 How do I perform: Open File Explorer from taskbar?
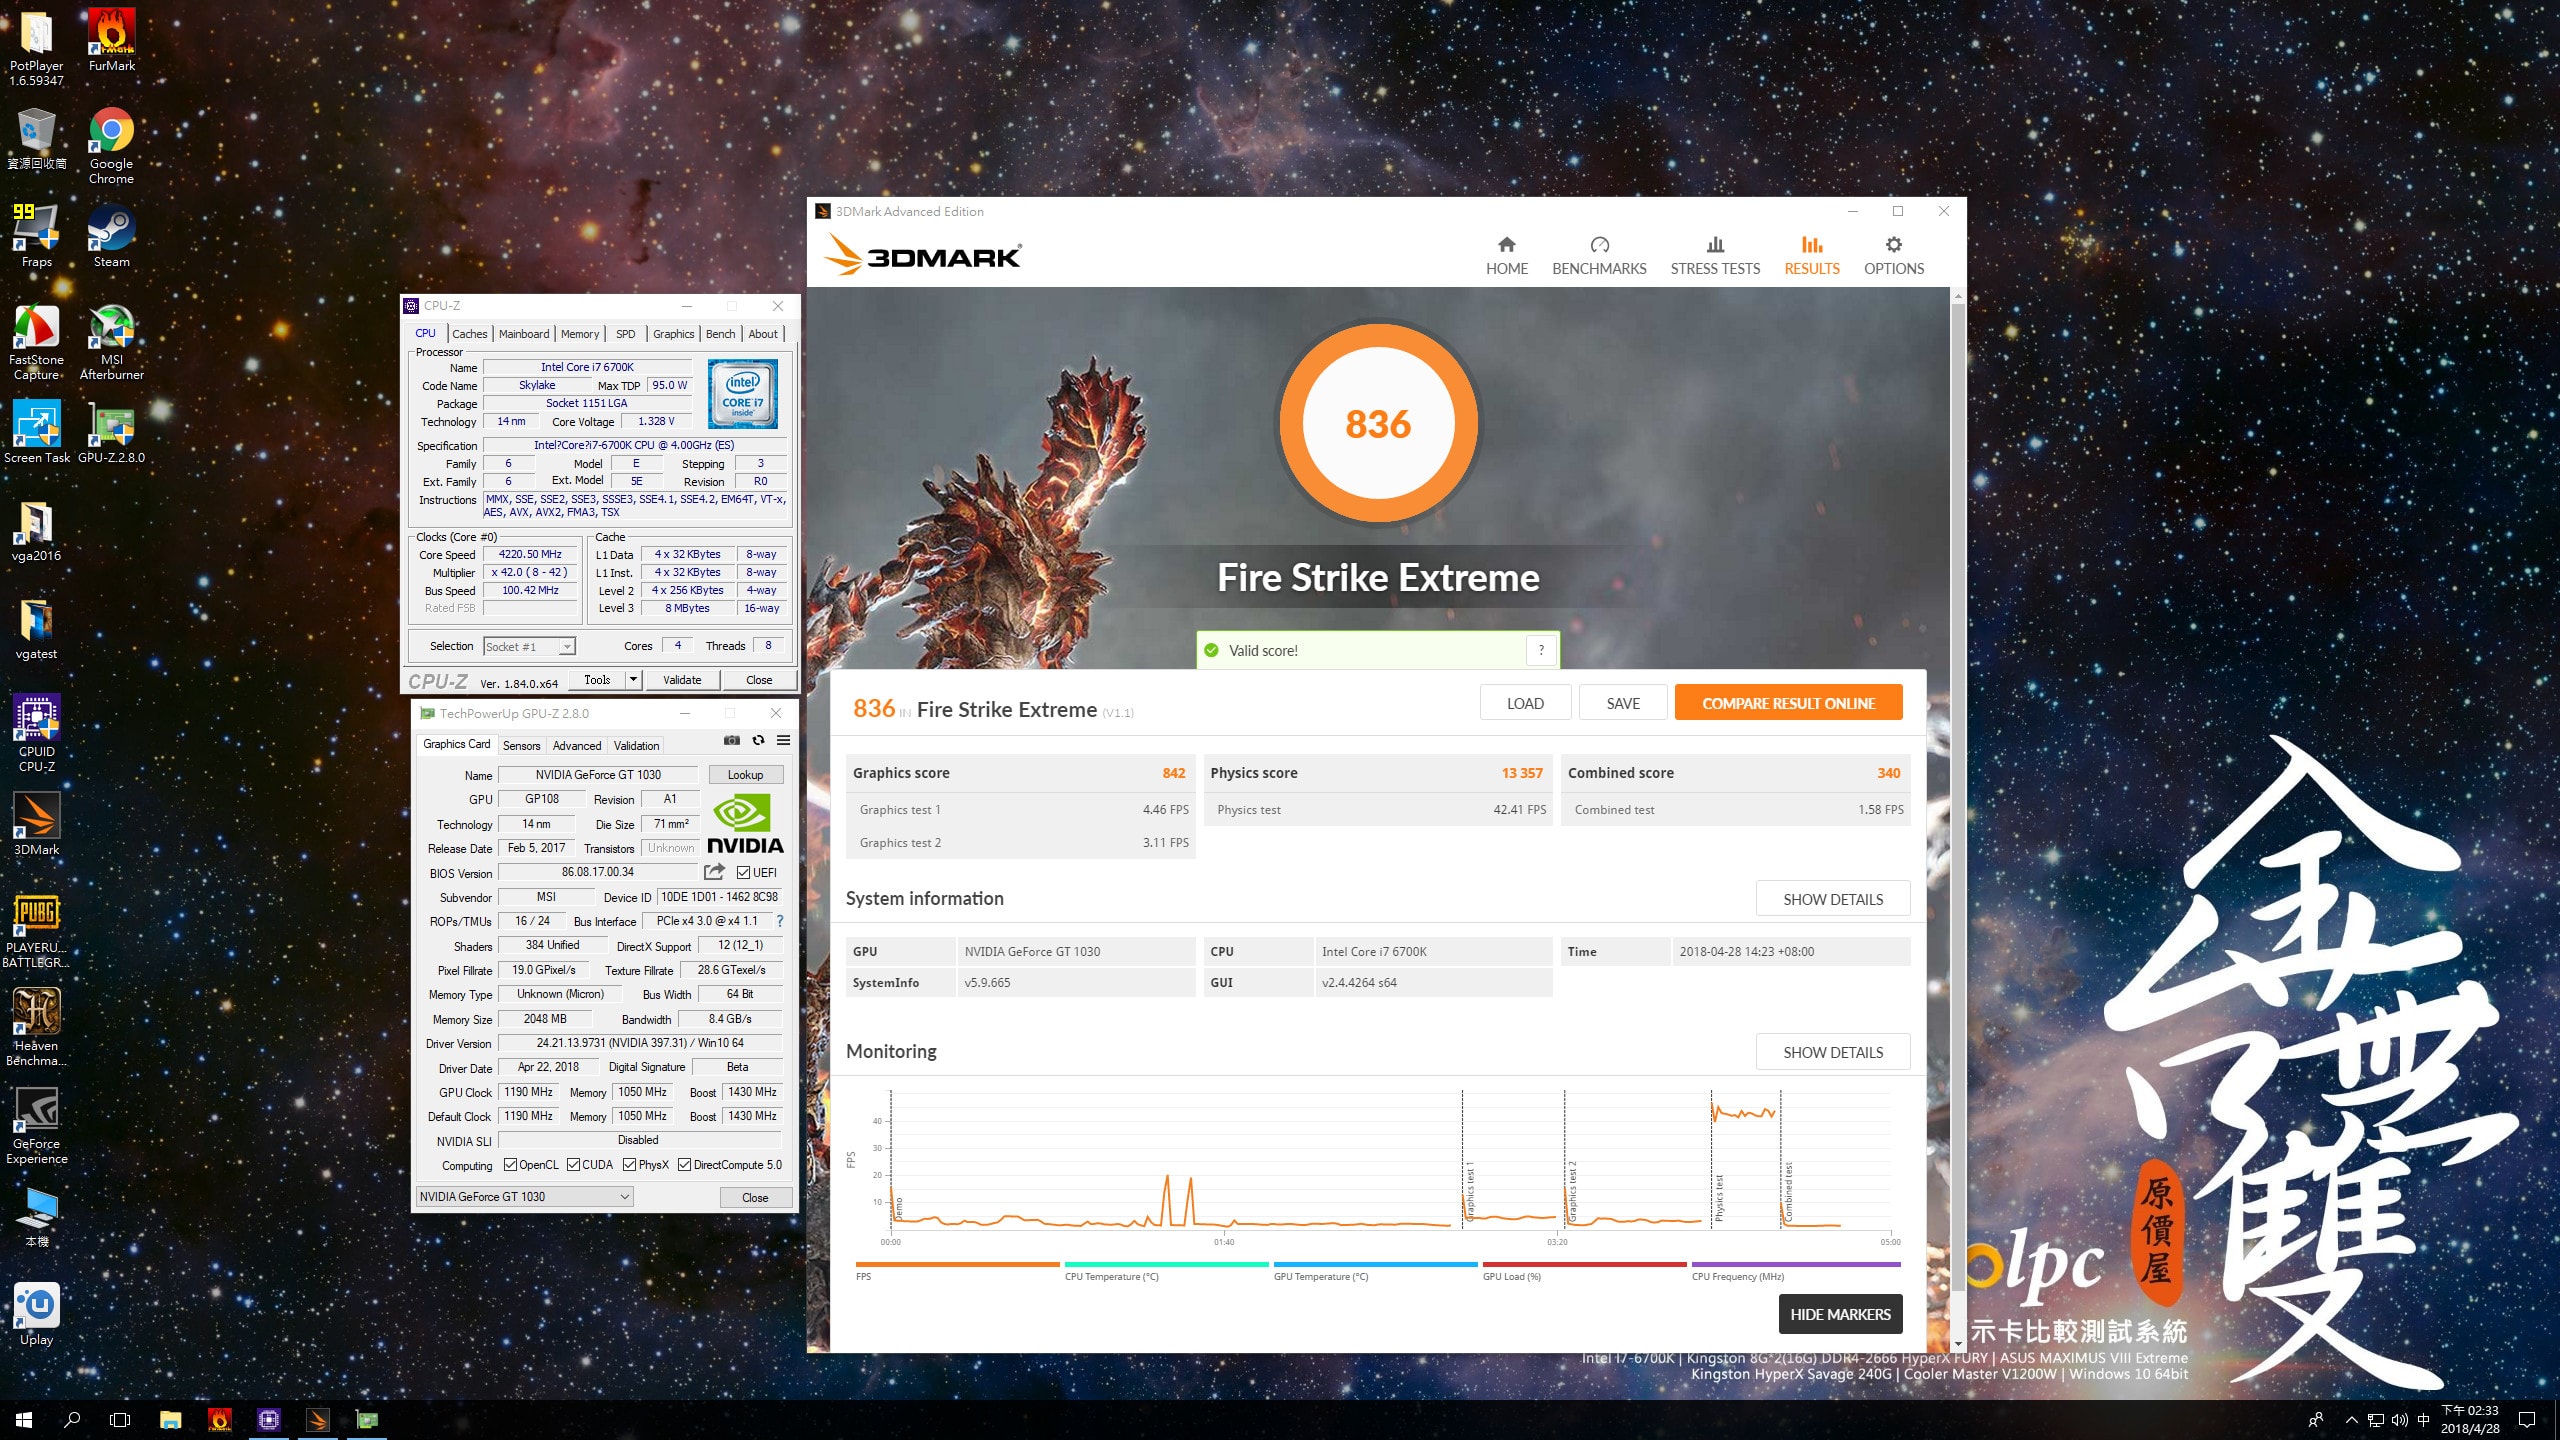tap(170, 1419)
